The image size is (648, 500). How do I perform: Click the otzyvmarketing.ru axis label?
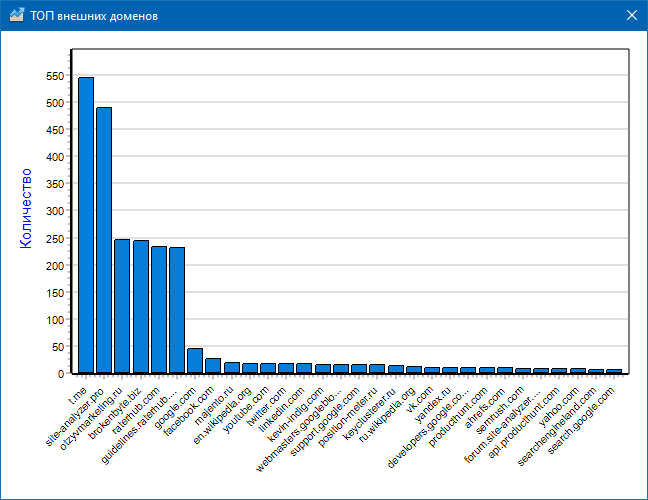[x=91, y=419]
